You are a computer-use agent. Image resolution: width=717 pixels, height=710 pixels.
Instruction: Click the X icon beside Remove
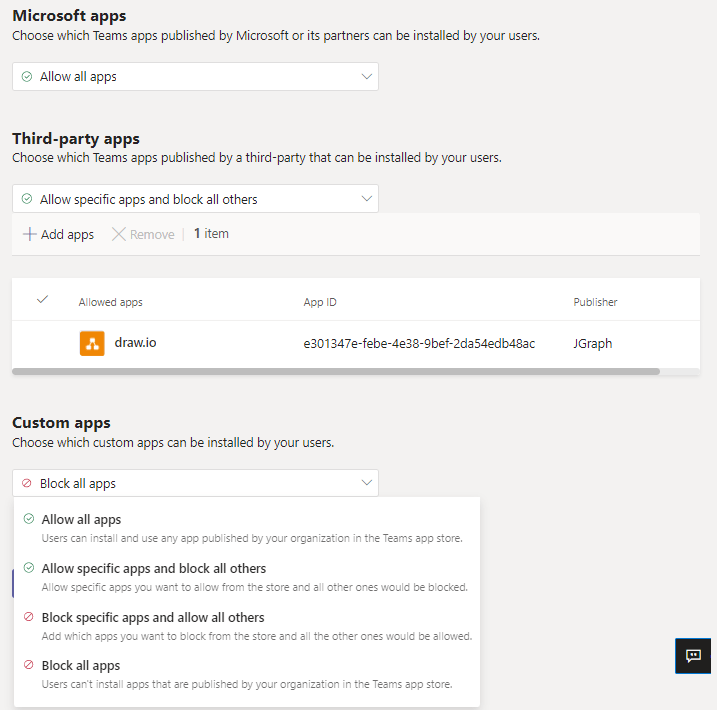[119, 234]
